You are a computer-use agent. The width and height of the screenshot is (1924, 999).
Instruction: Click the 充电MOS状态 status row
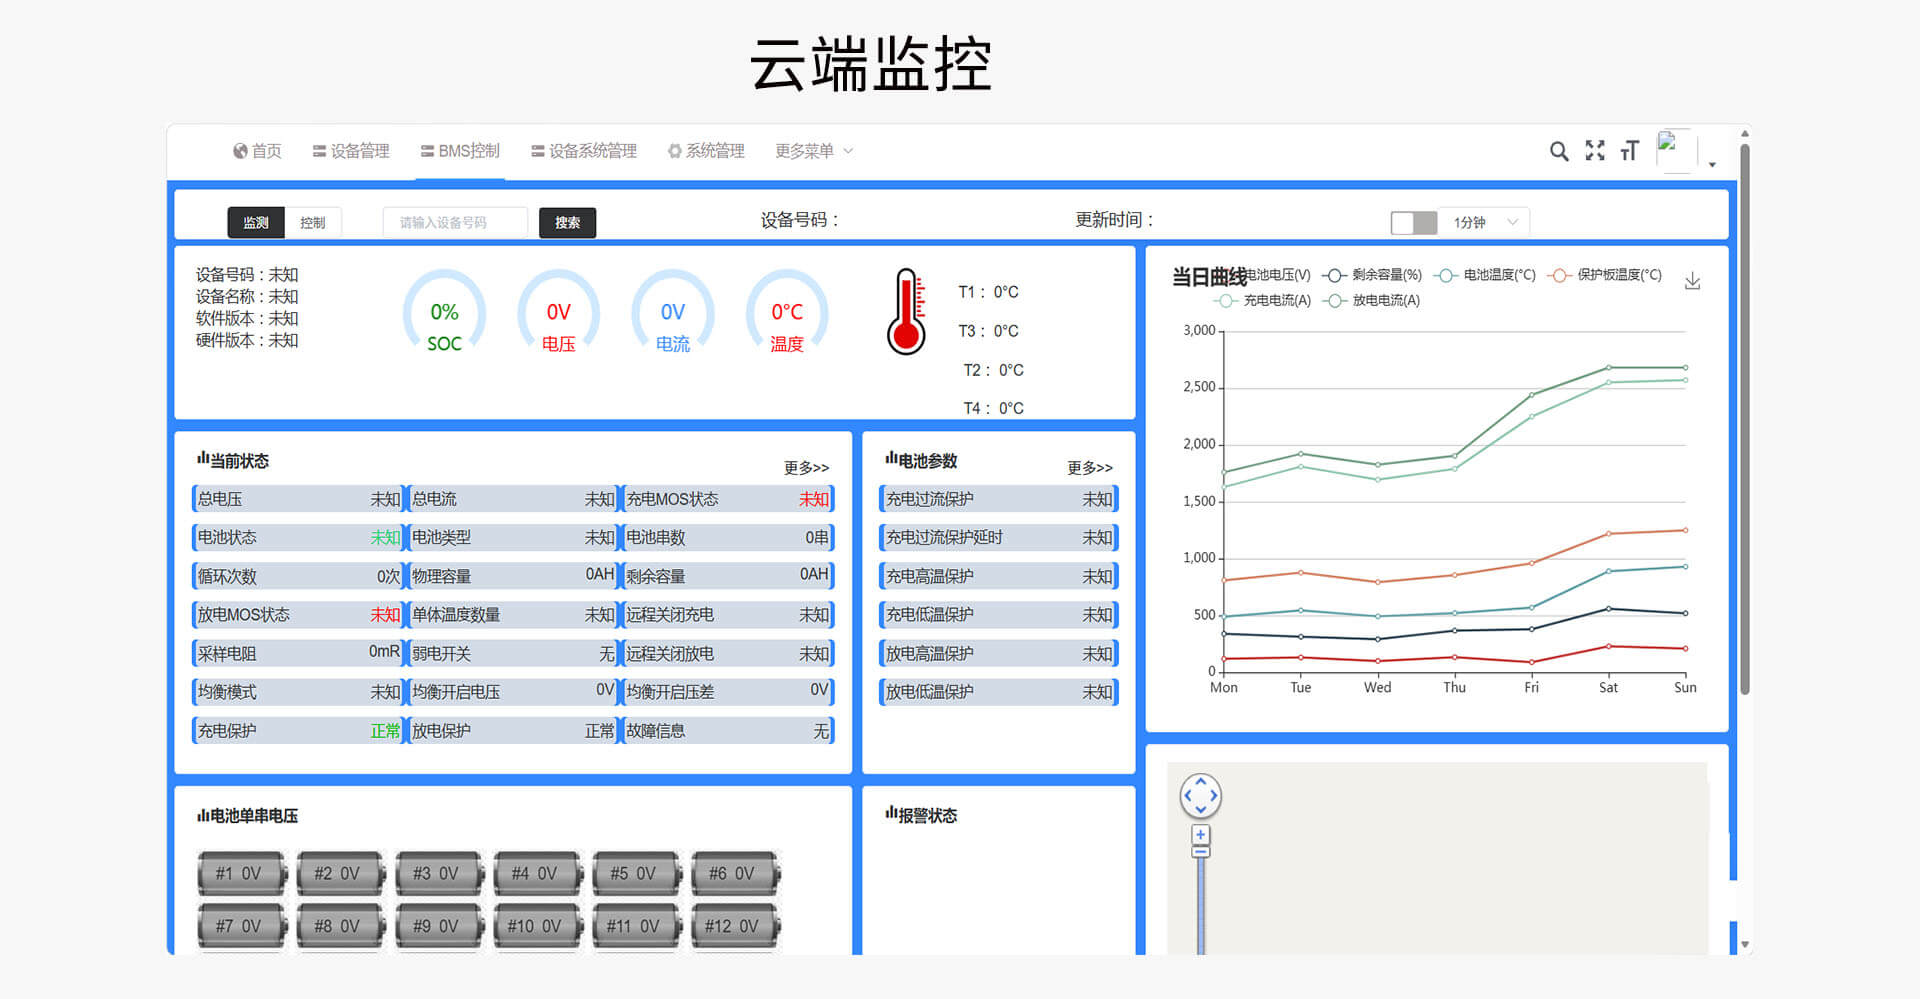click(730, 500)
